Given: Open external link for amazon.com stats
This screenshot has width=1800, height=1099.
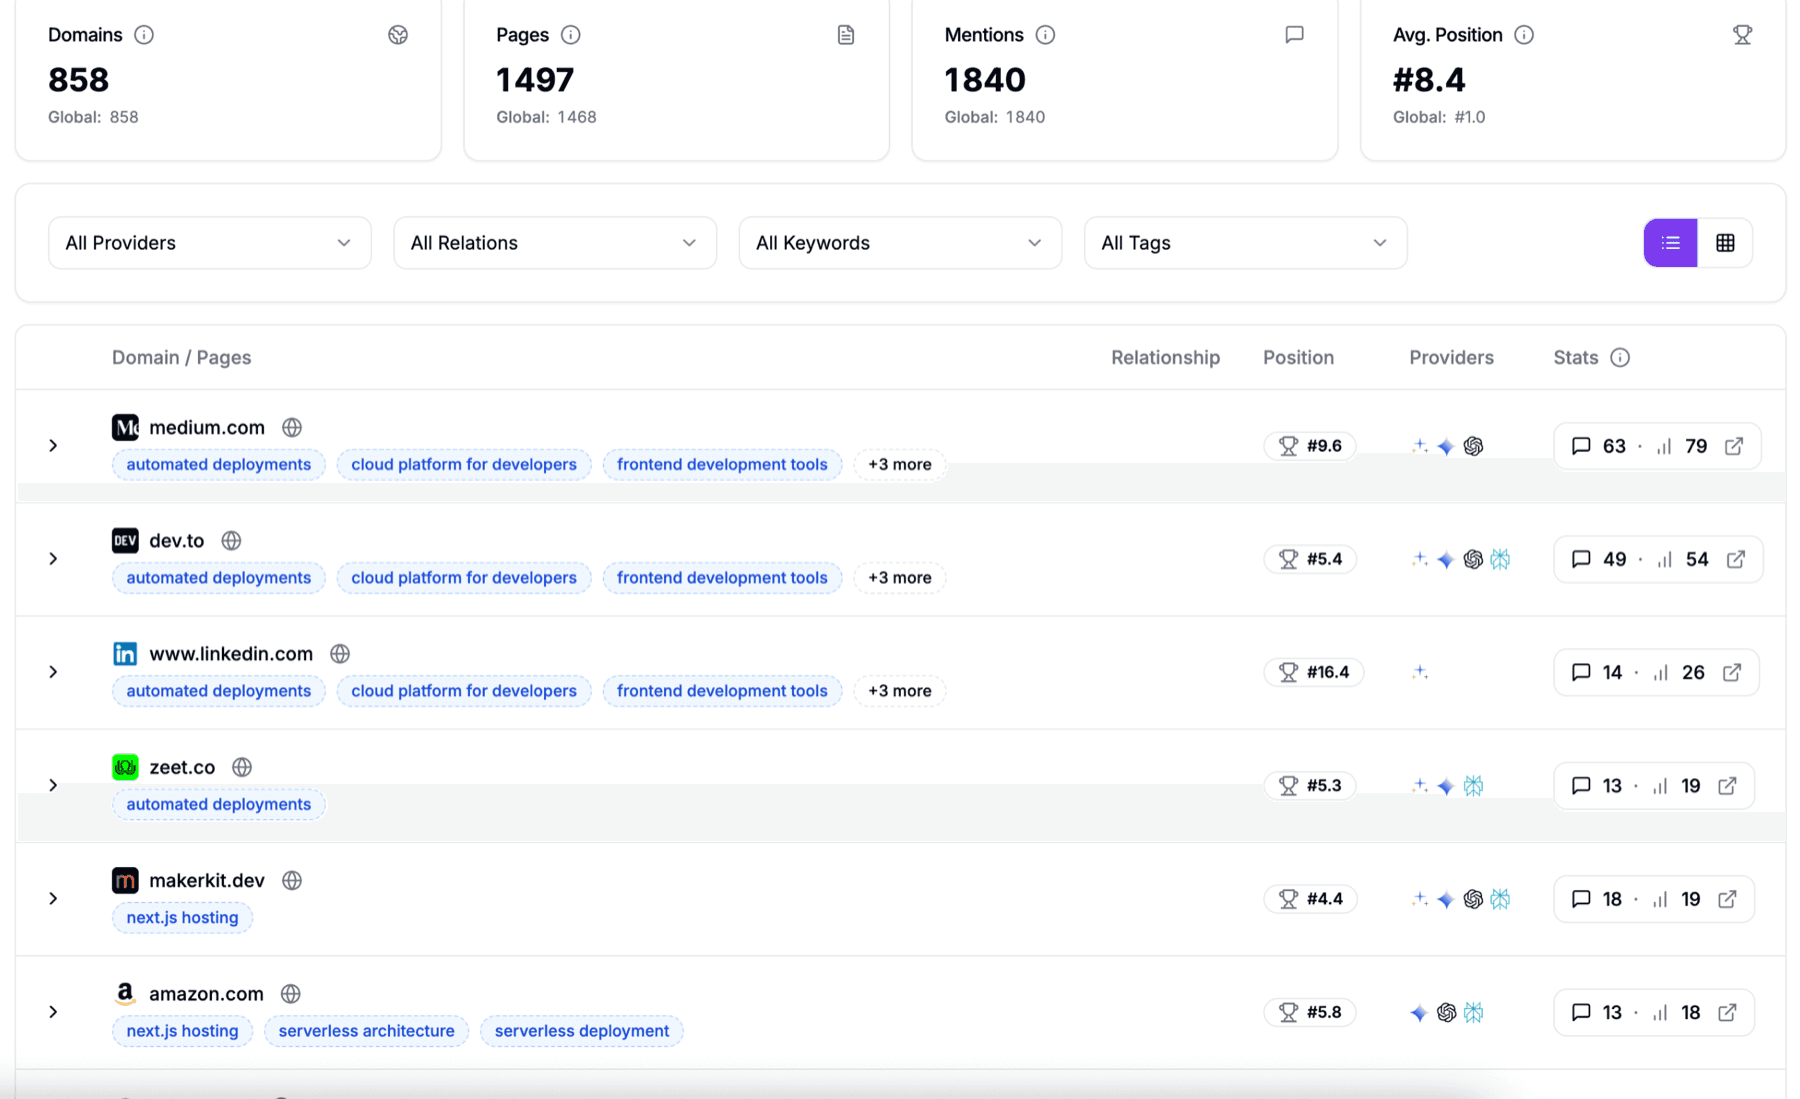Looking at the screenshot, I should (1727, 1012).
